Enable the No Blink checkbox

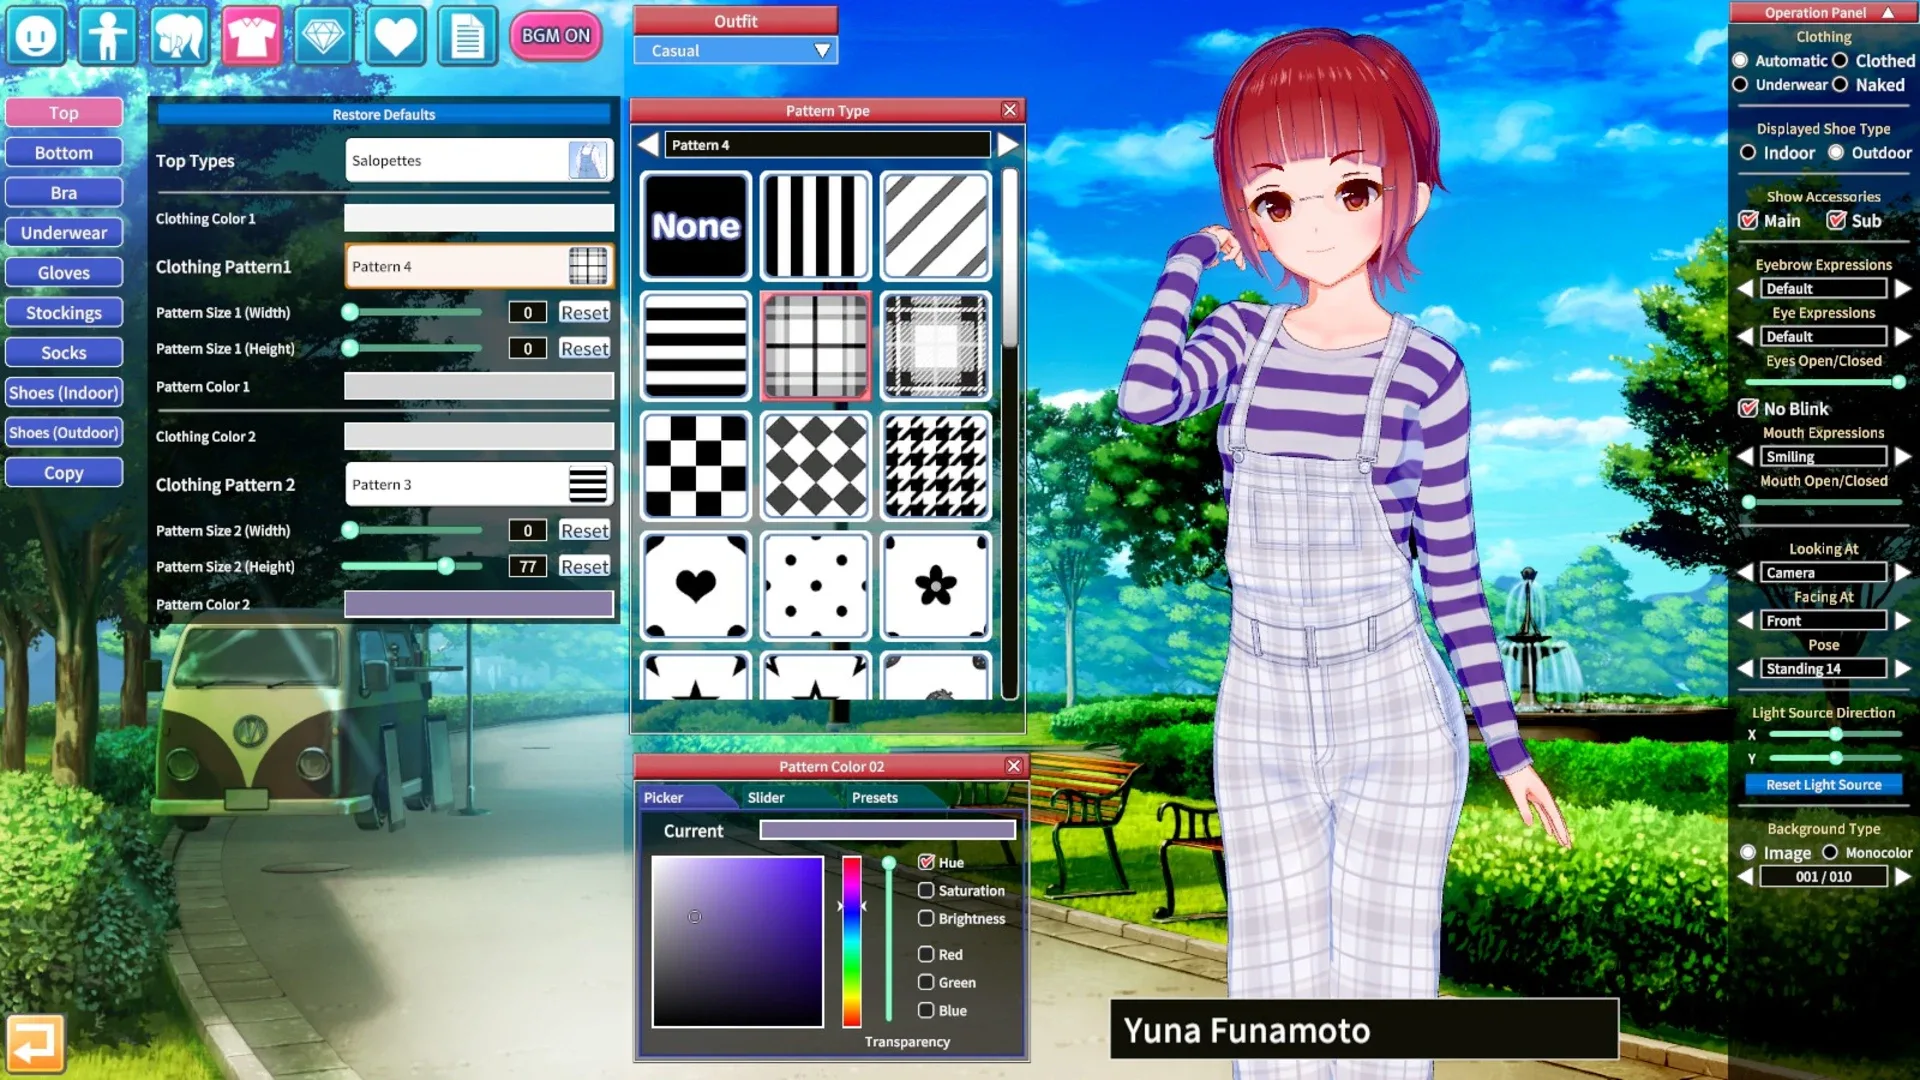pos(1749,408)
